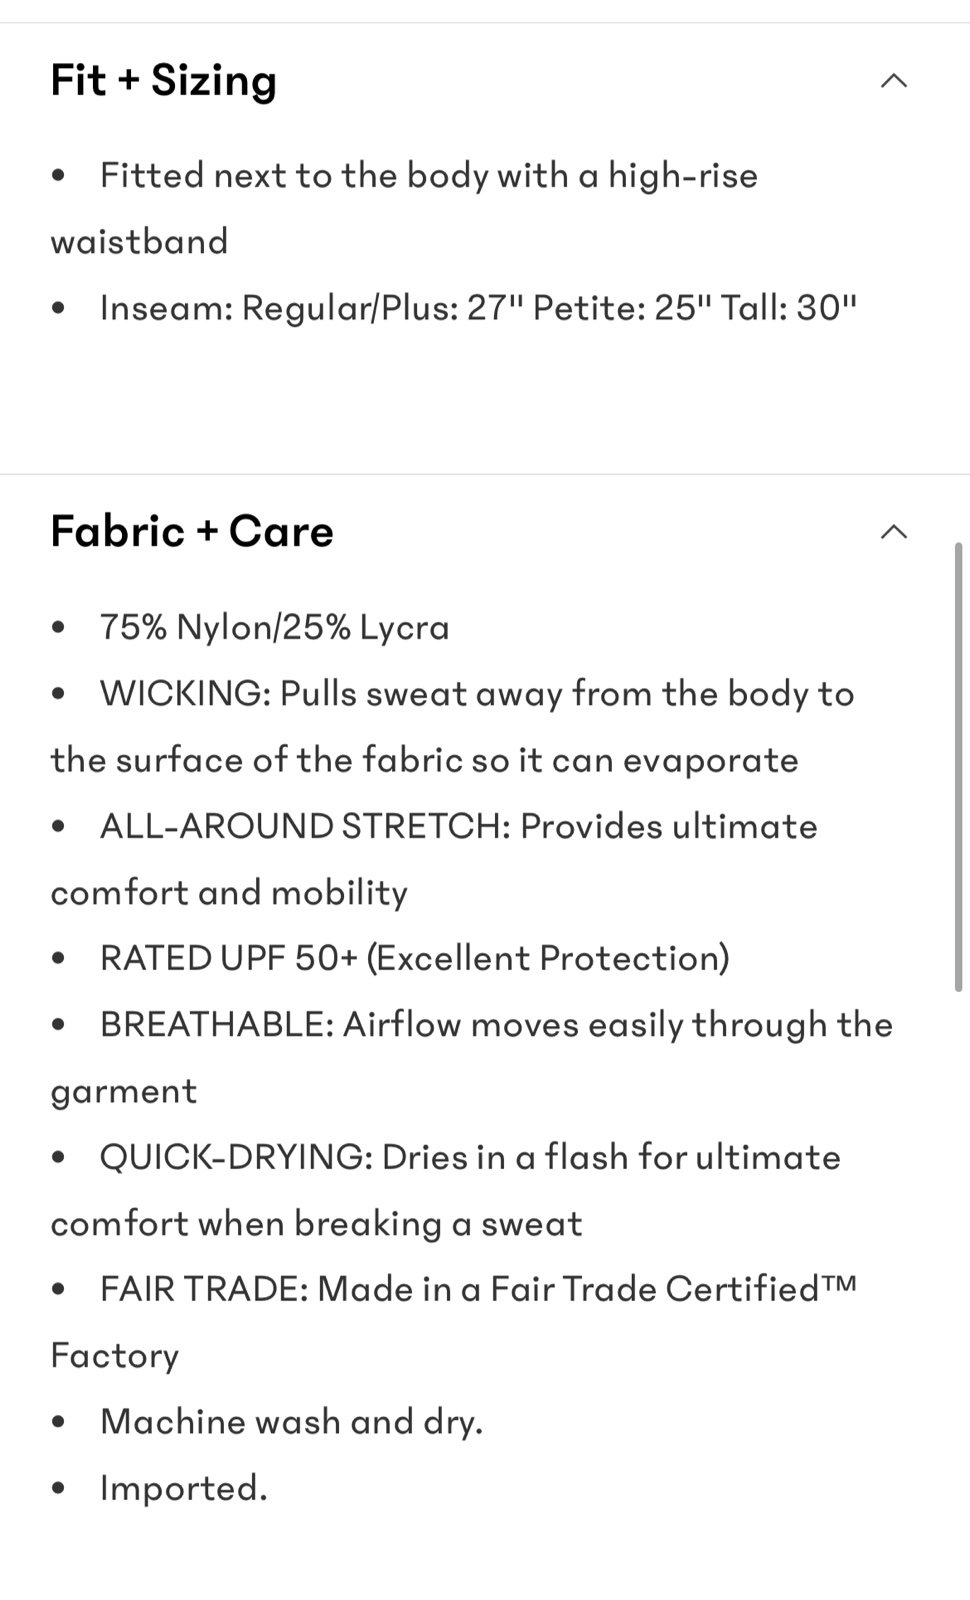Click the WICKING feature description
The image size is (970, 1600).
pyautogui.click(x=452, y=727)
